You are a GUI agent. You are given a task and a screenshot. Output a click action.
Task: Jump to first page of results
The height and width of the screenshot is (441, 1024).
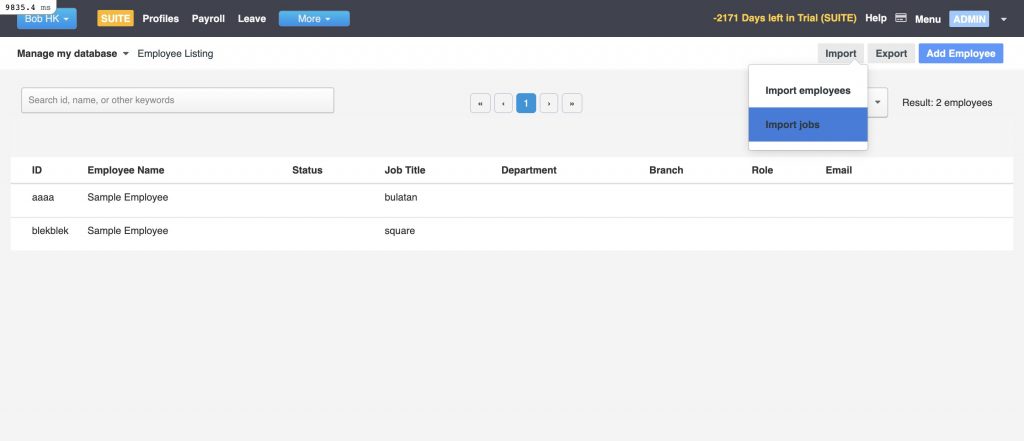480,103
